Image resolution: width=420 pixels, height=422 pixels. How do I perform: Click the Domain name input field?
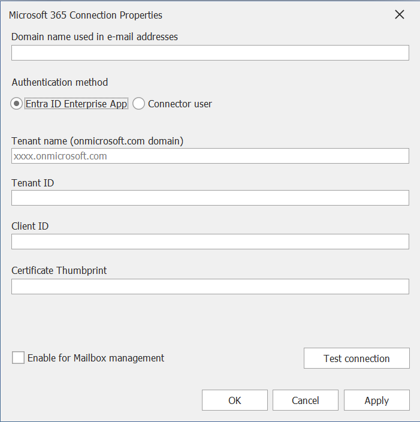(210, 53)
